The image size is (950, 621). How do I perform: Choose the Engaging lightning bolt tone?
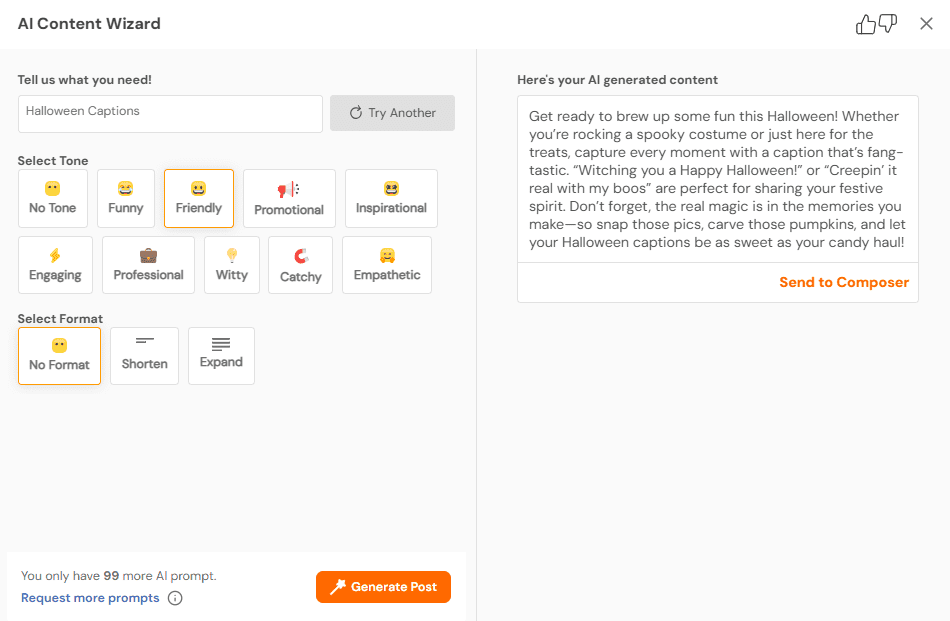[55, 265]
